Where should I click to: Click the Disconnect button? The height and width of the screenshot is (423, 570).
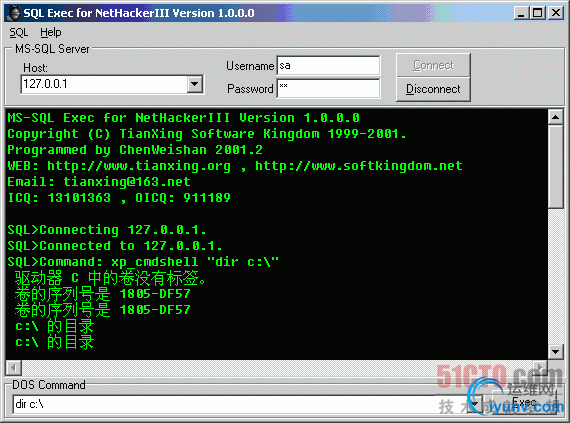click(x=433, y=89)
